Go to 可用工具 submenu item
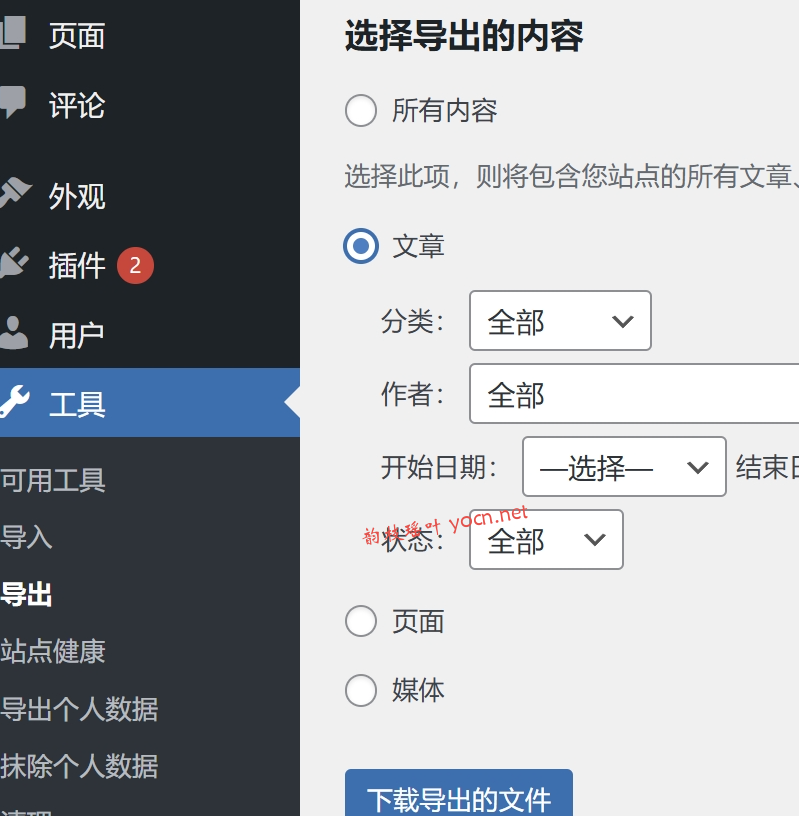The width and height of the screenshot is (799, 816). [x=53, y=480]
